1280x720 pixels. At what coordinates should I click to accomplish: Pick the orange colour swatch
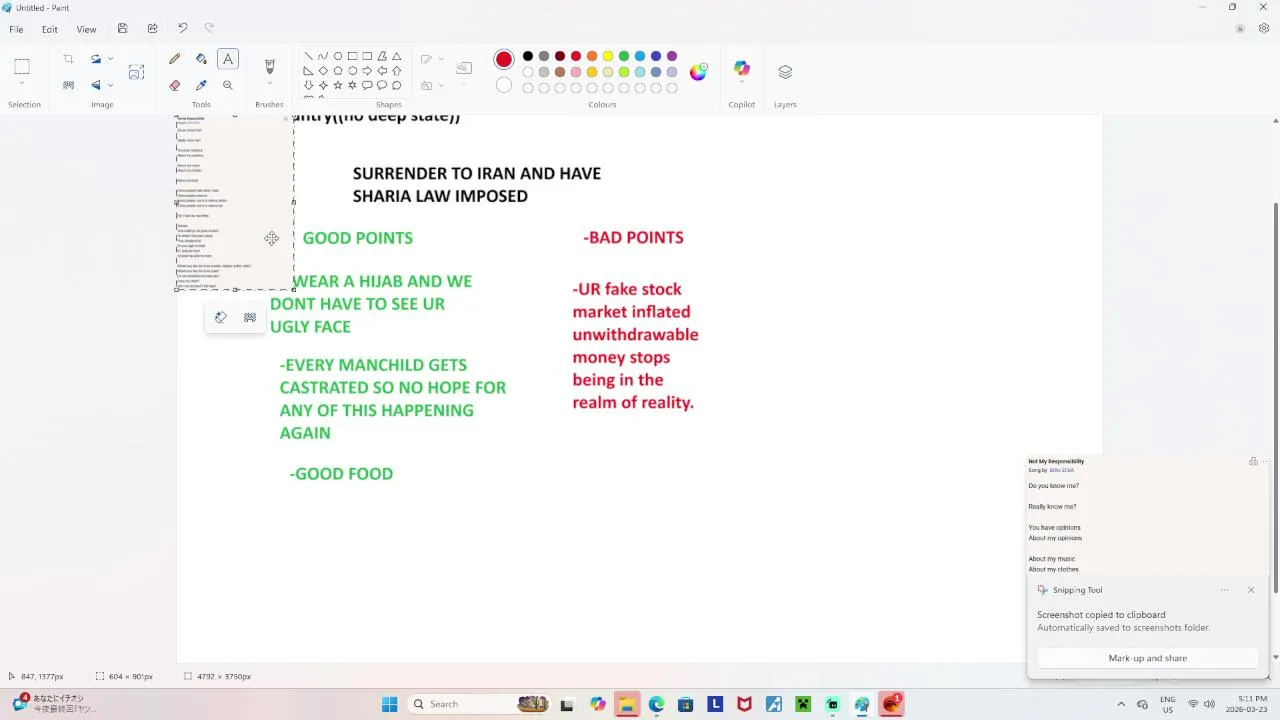pos(592,56)
